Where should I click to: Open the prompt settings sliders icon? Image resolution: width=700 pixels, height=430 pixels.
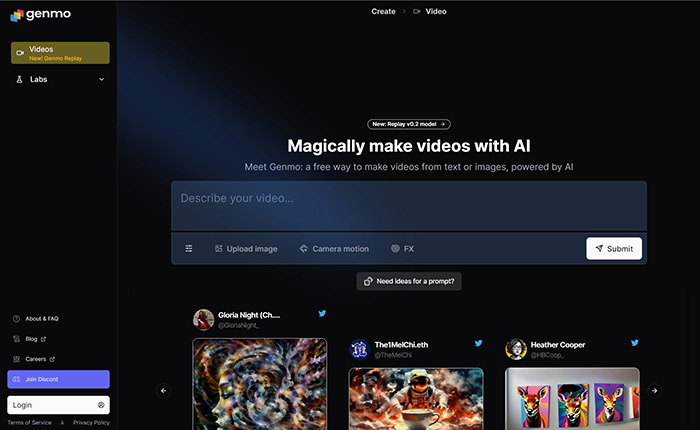coord(189,248)
